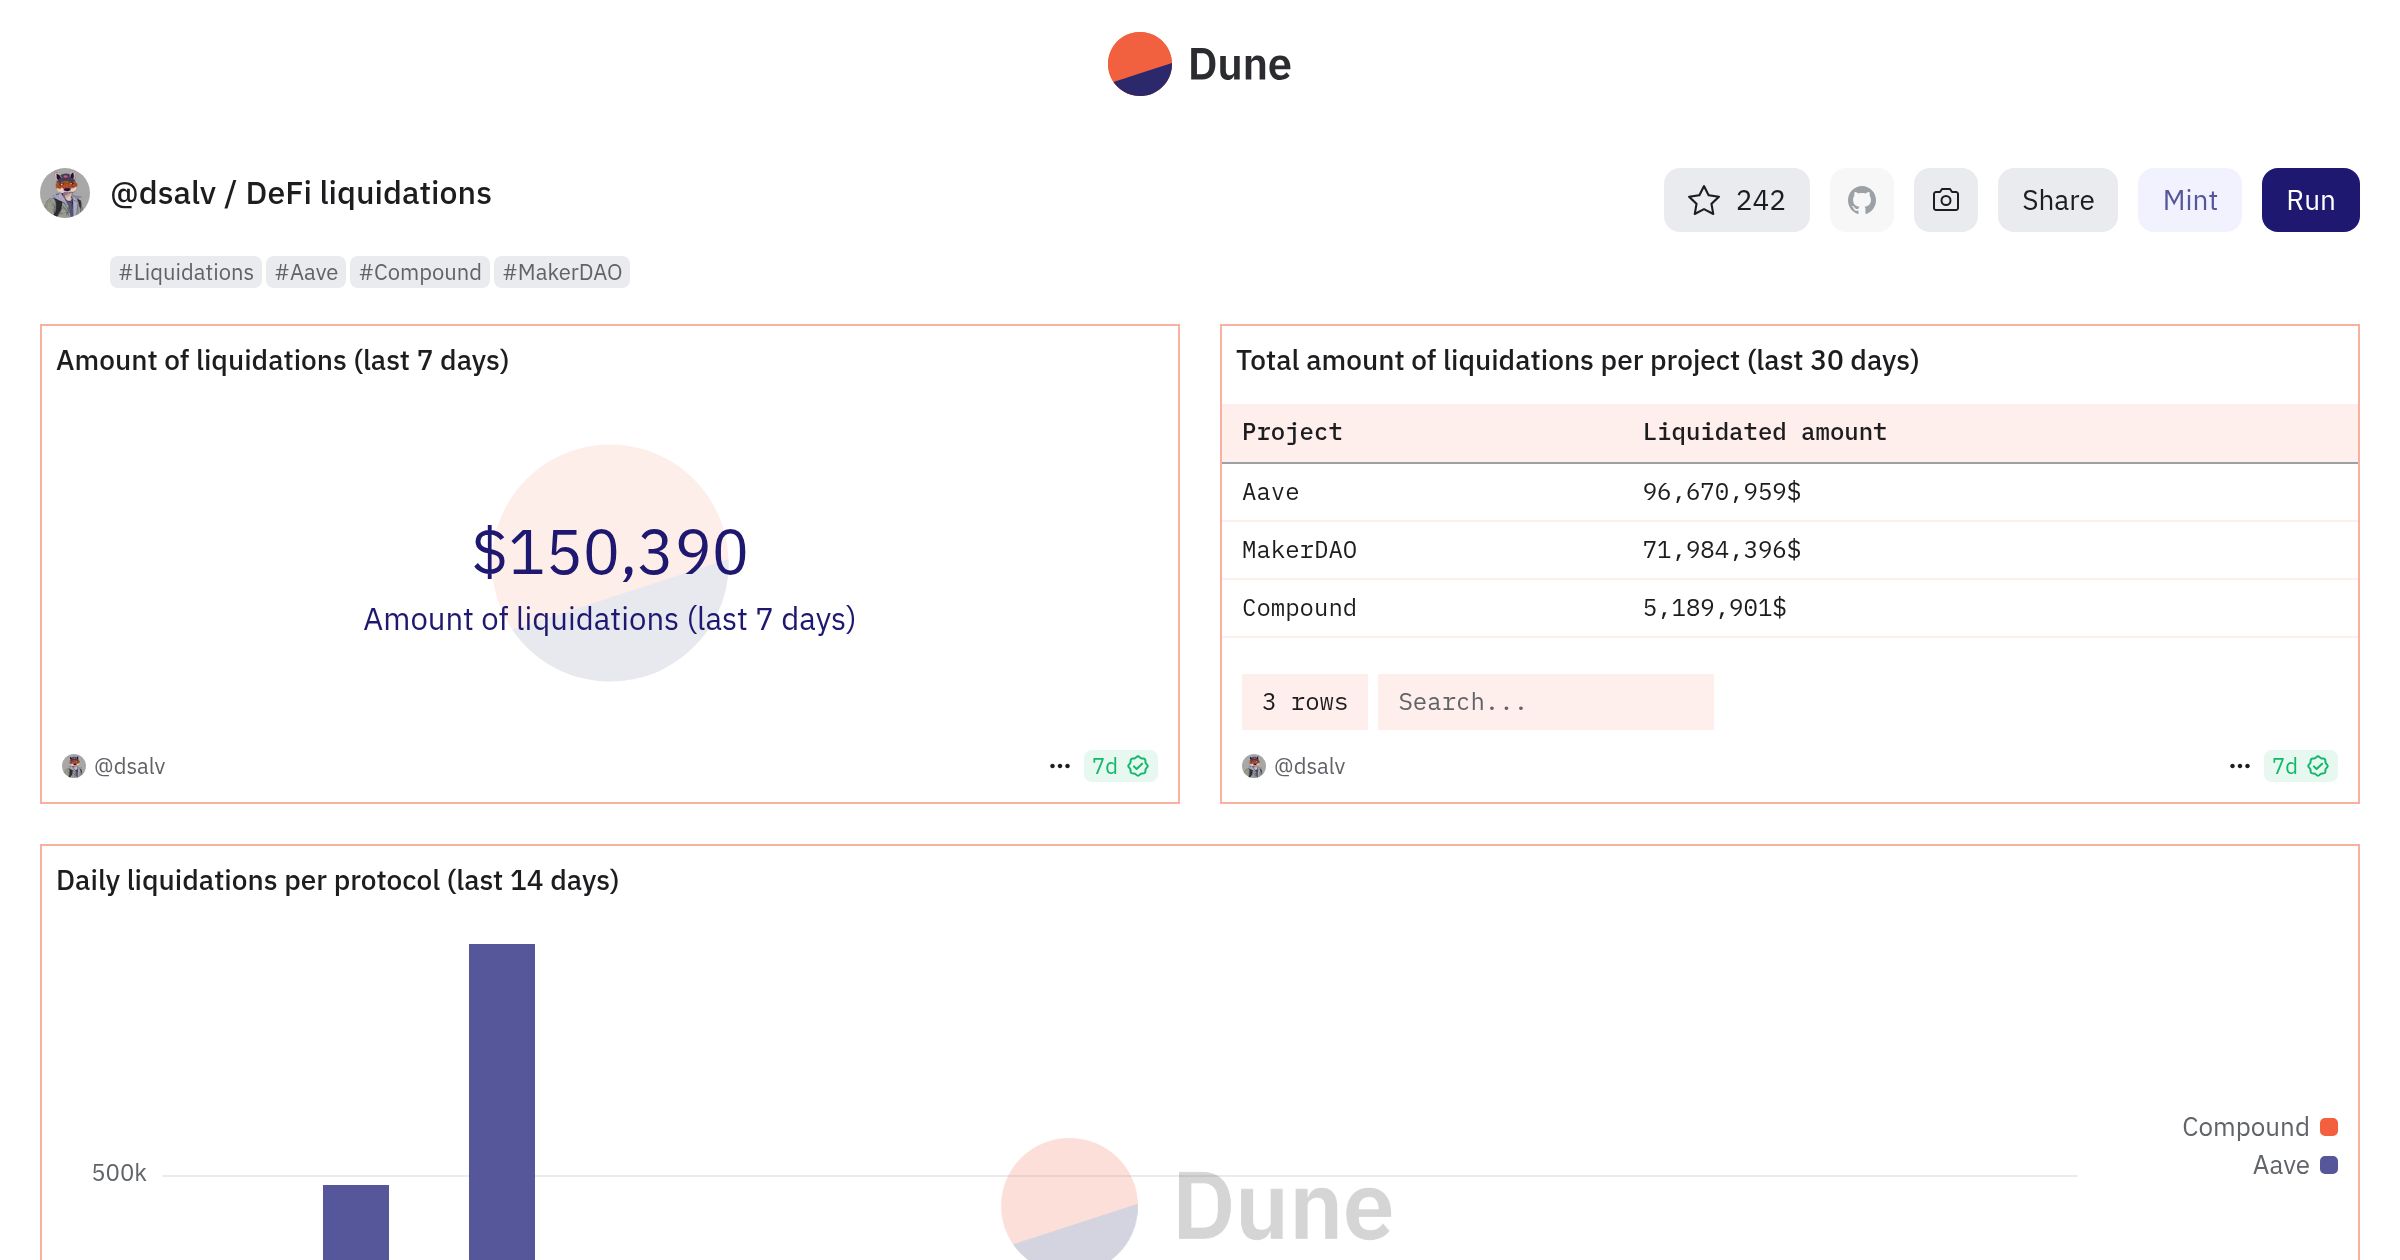Viewport: 2400px width, 1260px height.
Task: Select the Compound table row
Action: tap(1789, 608)
